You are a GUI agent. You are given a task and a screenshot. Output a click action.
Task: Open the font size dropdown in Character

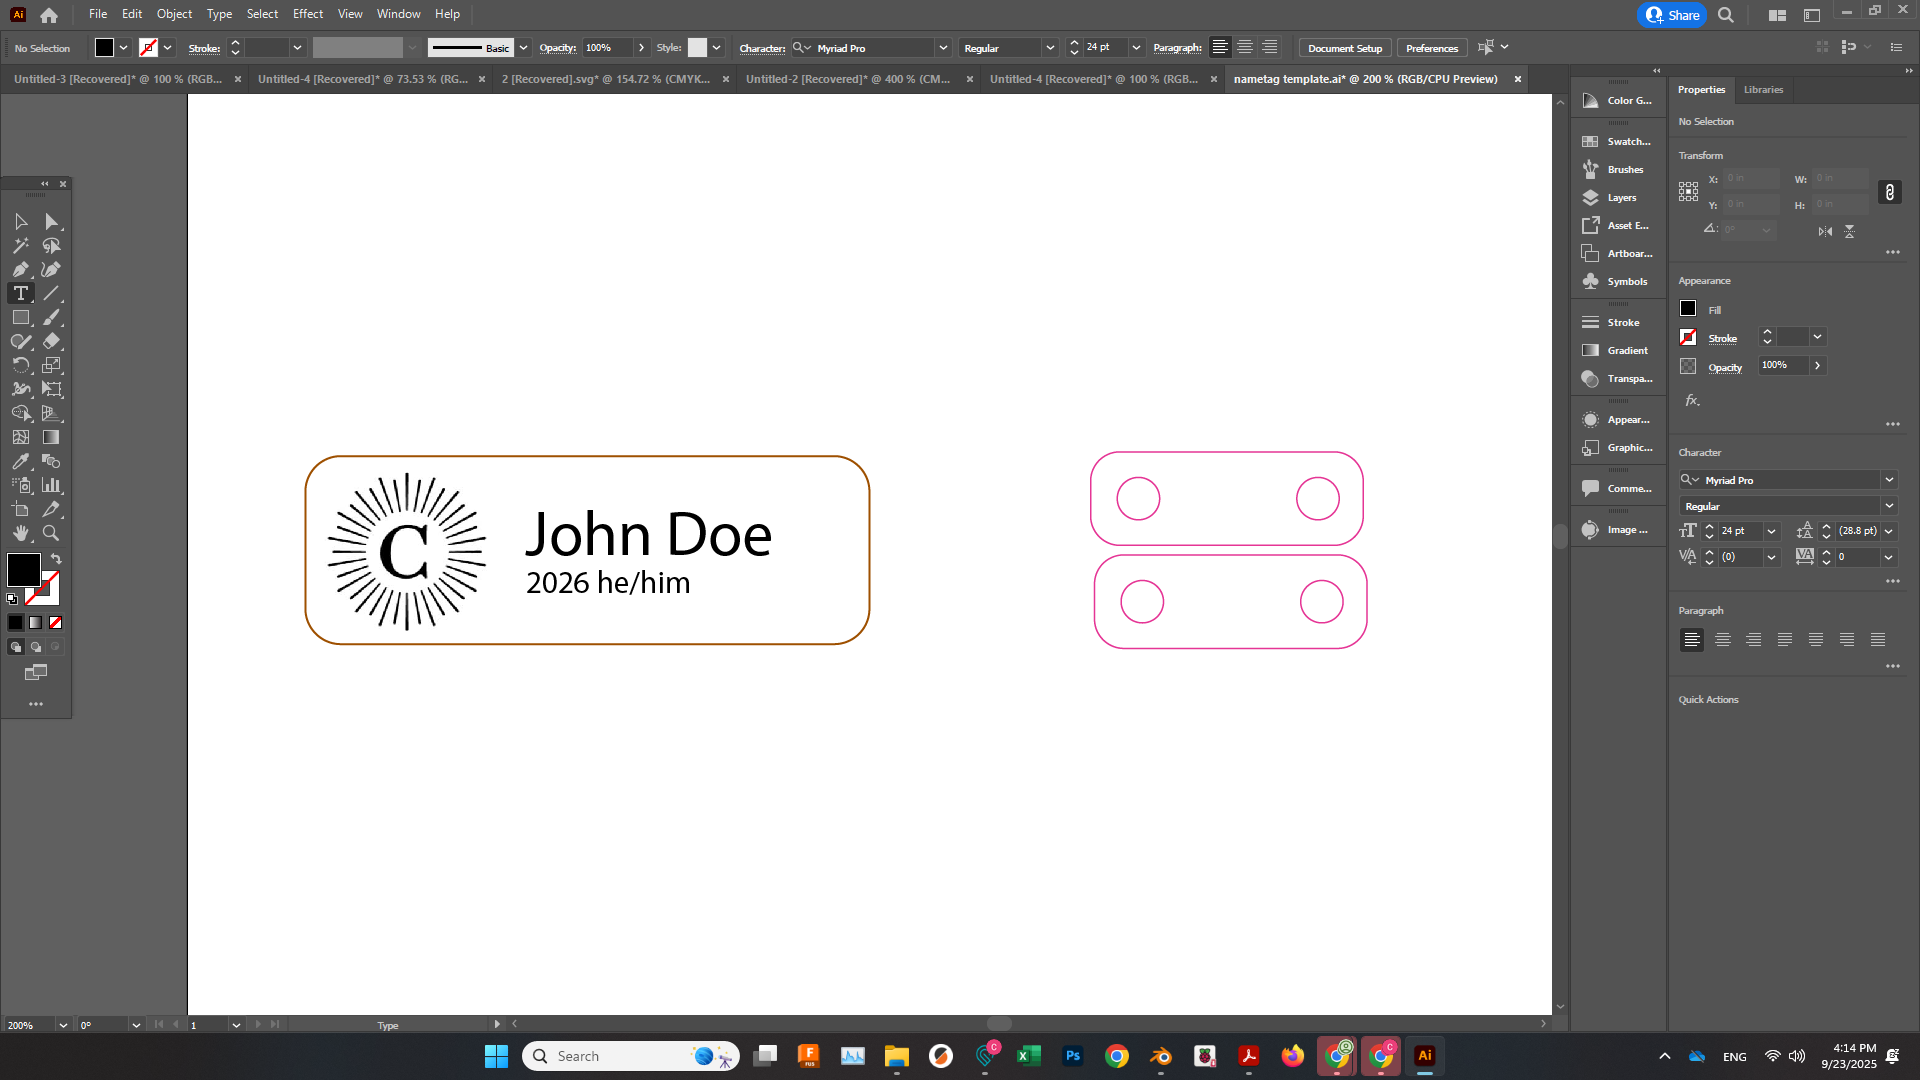[x=1772, y=531]
